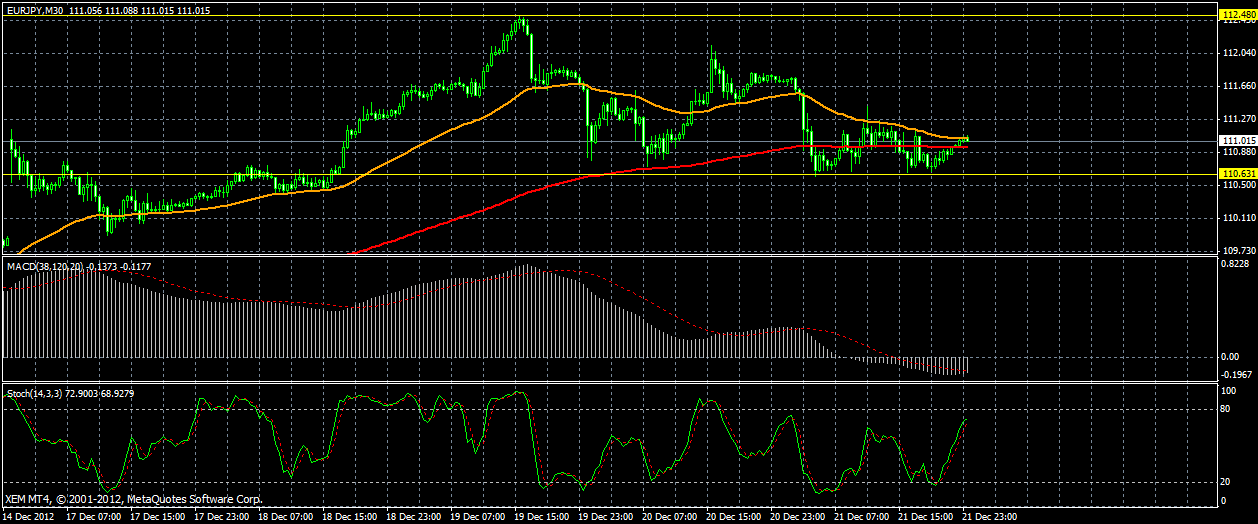This screenshot has width=1258, height=524.
Task: Click the 110.880 price scale value
Action: [1237, 152]
